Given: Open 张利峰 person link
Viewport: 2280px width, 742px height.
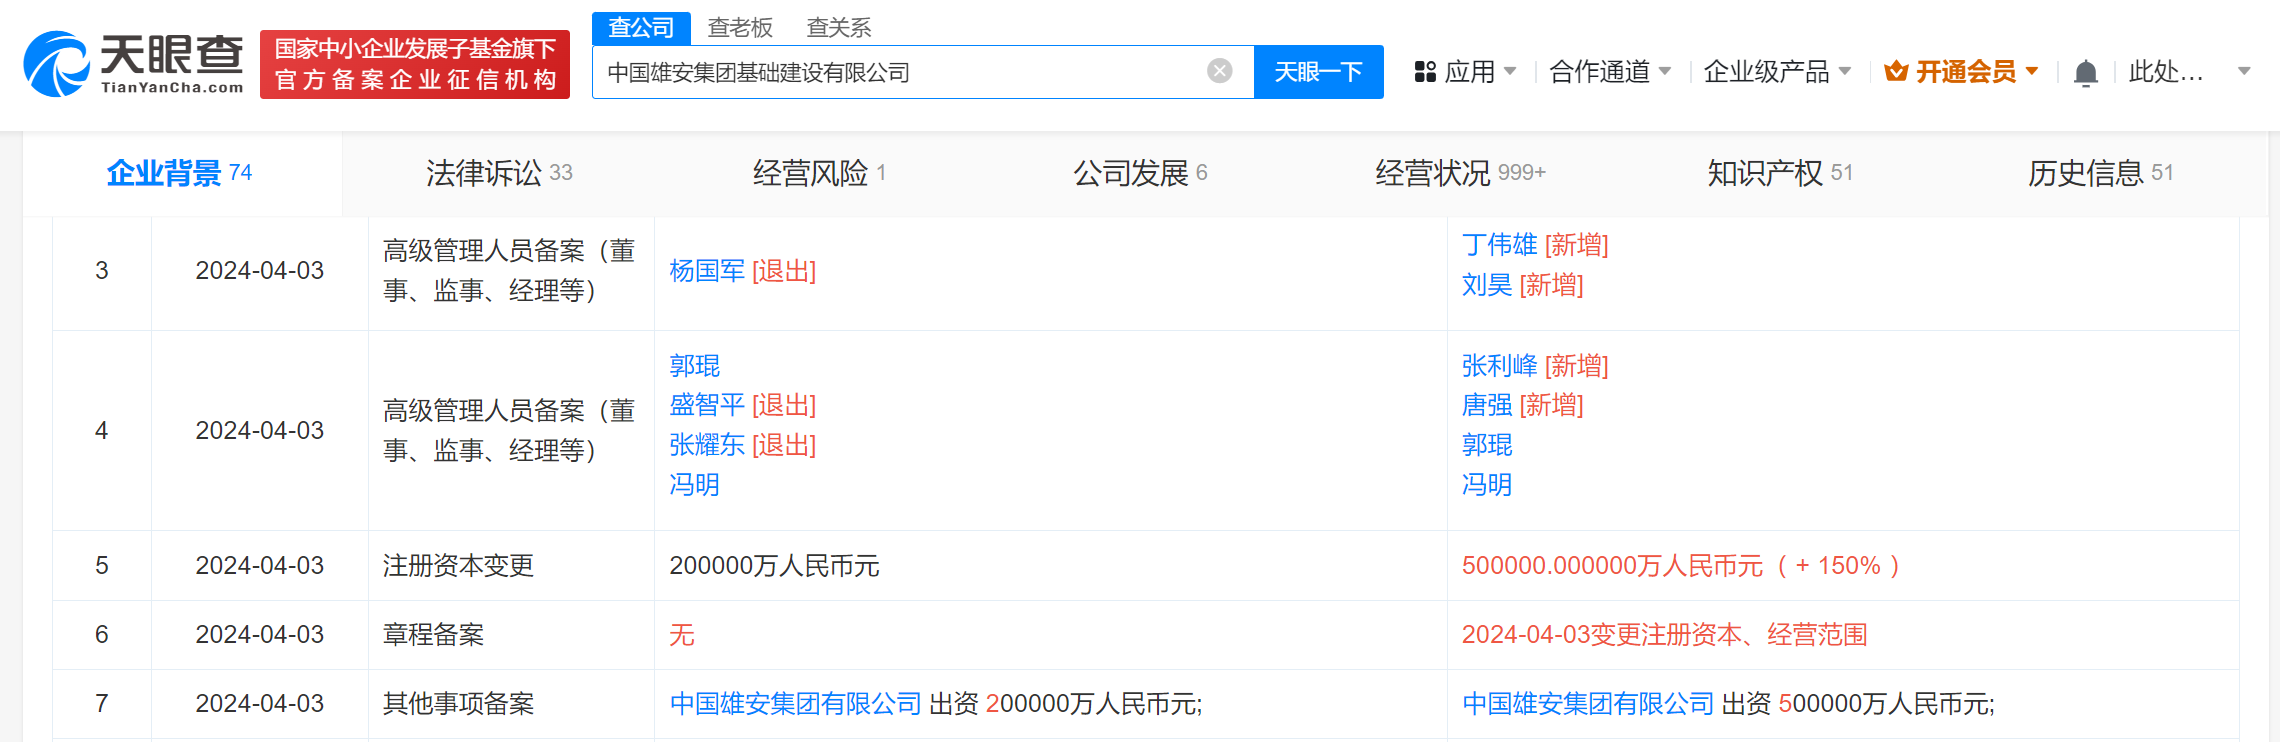Looking at the screenshot, I should pos(1499,366).
